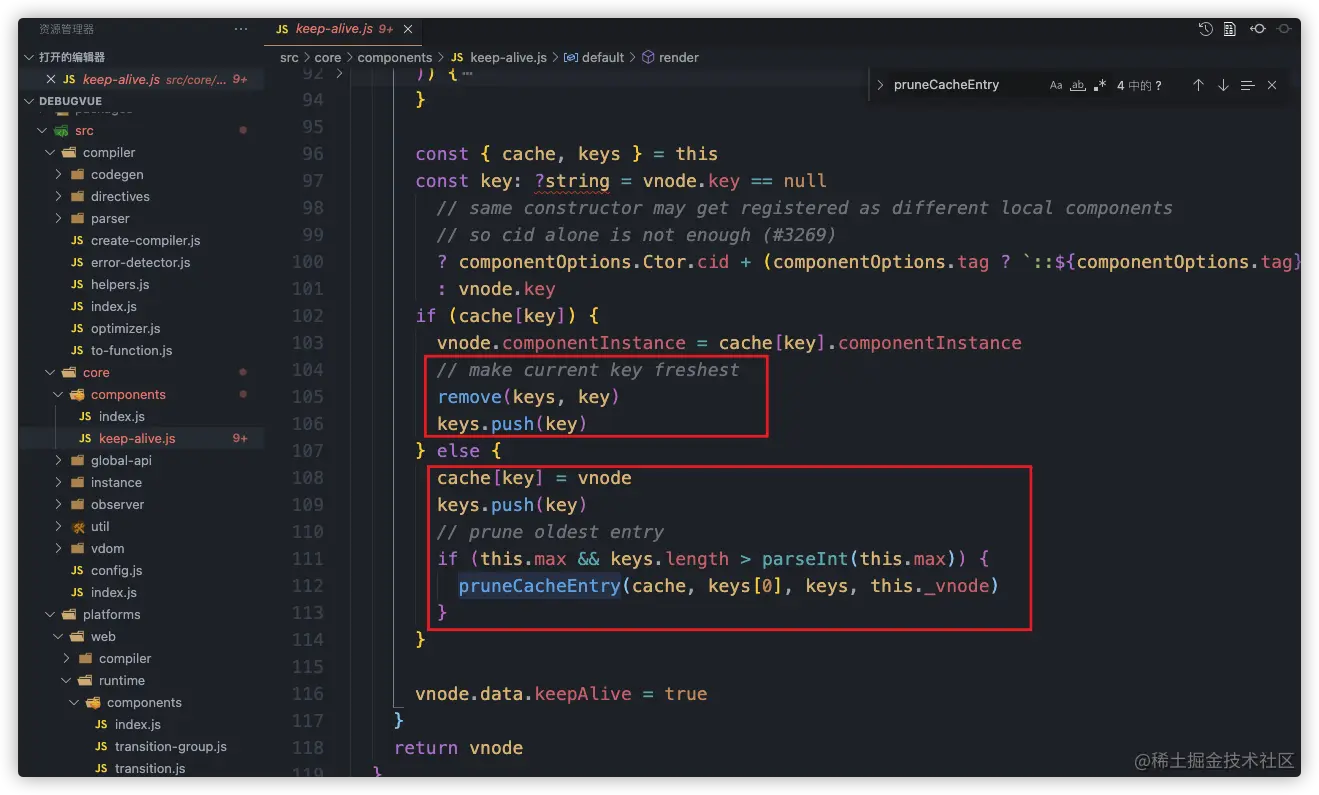Toggle match case in find widget
Image resolution: width=1319 pixels, height=795 pixels.
coord(1056,86)
